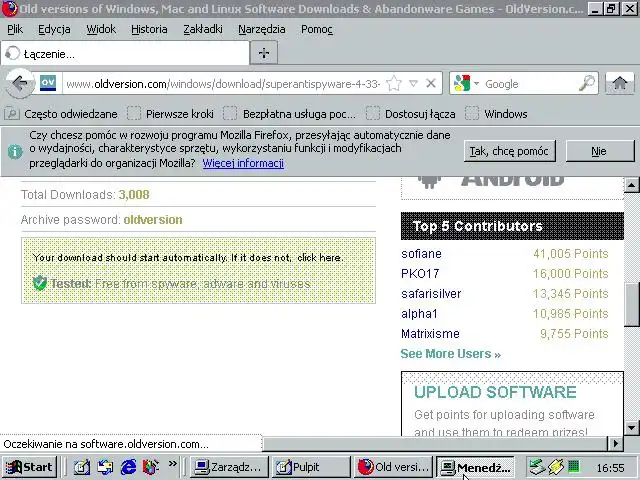Open contributor Matrixisme profile

[430, 333]
